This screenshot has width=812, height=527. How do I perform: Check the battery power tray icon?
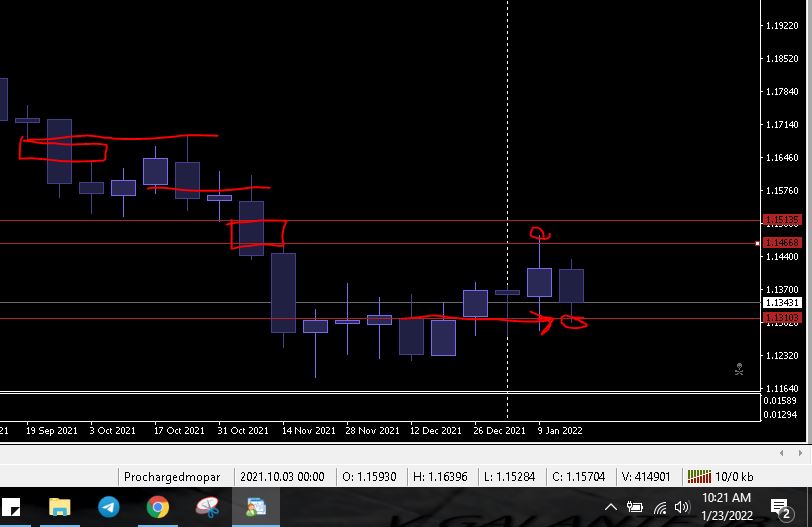coord(634,507)
